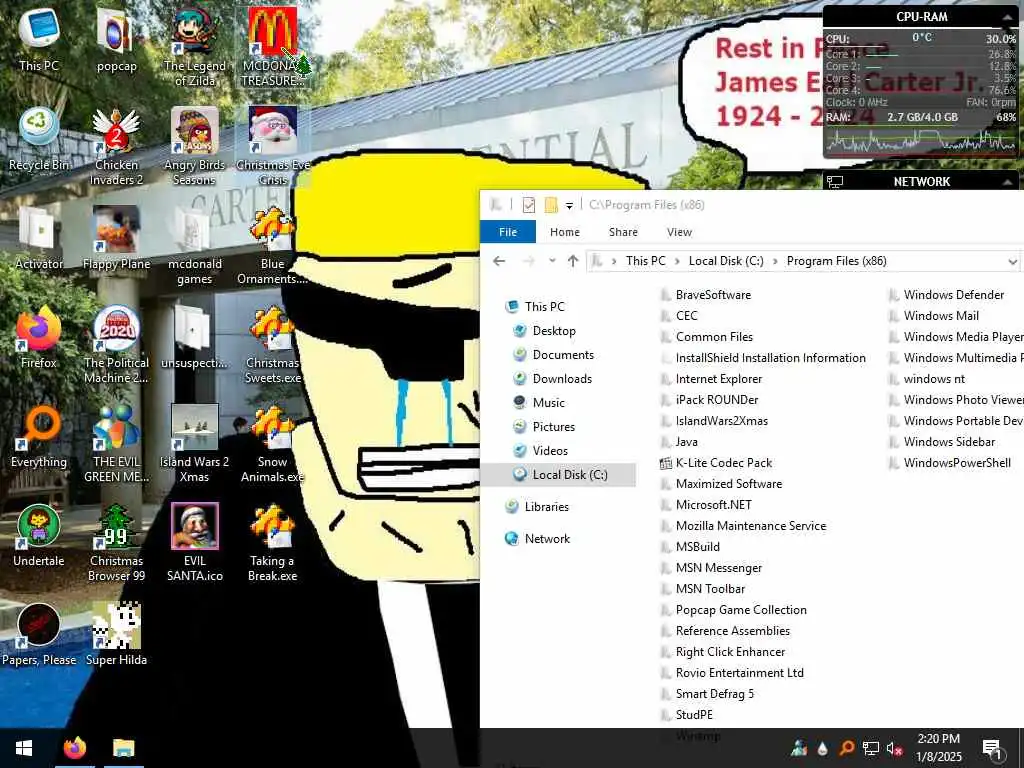Select Christmas Sweets.exe icon
This screenshot has height=768, width=1024.
[x=272, y=345]
